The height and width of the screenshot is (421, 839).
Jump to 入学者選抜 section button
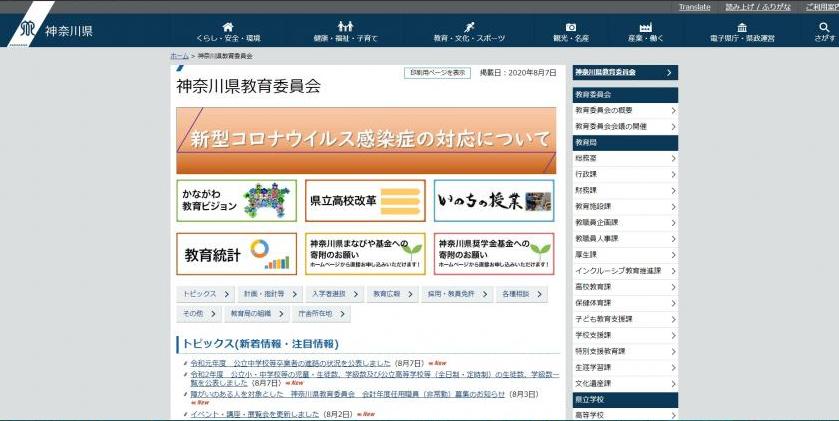(333, 294)
